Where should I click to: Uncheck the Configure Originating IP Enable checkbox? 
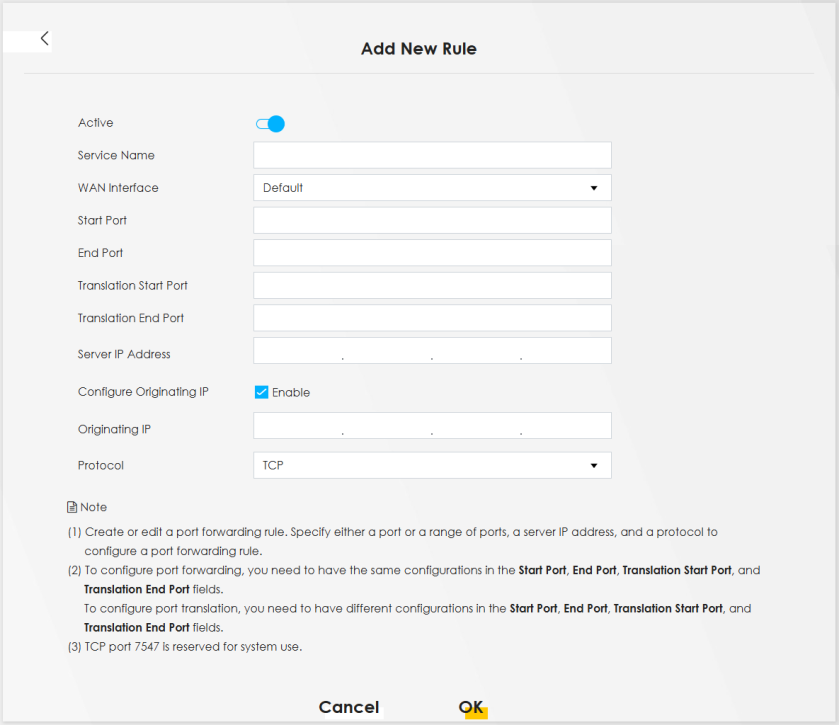(261, 393)
